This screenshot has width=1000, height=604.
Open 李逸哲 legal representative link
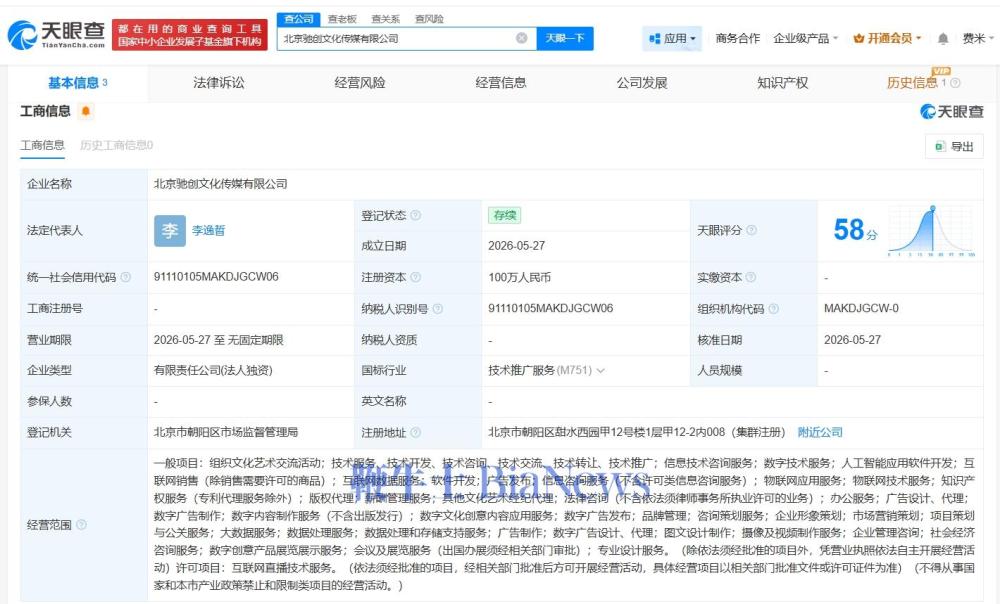tap(209, 230)
